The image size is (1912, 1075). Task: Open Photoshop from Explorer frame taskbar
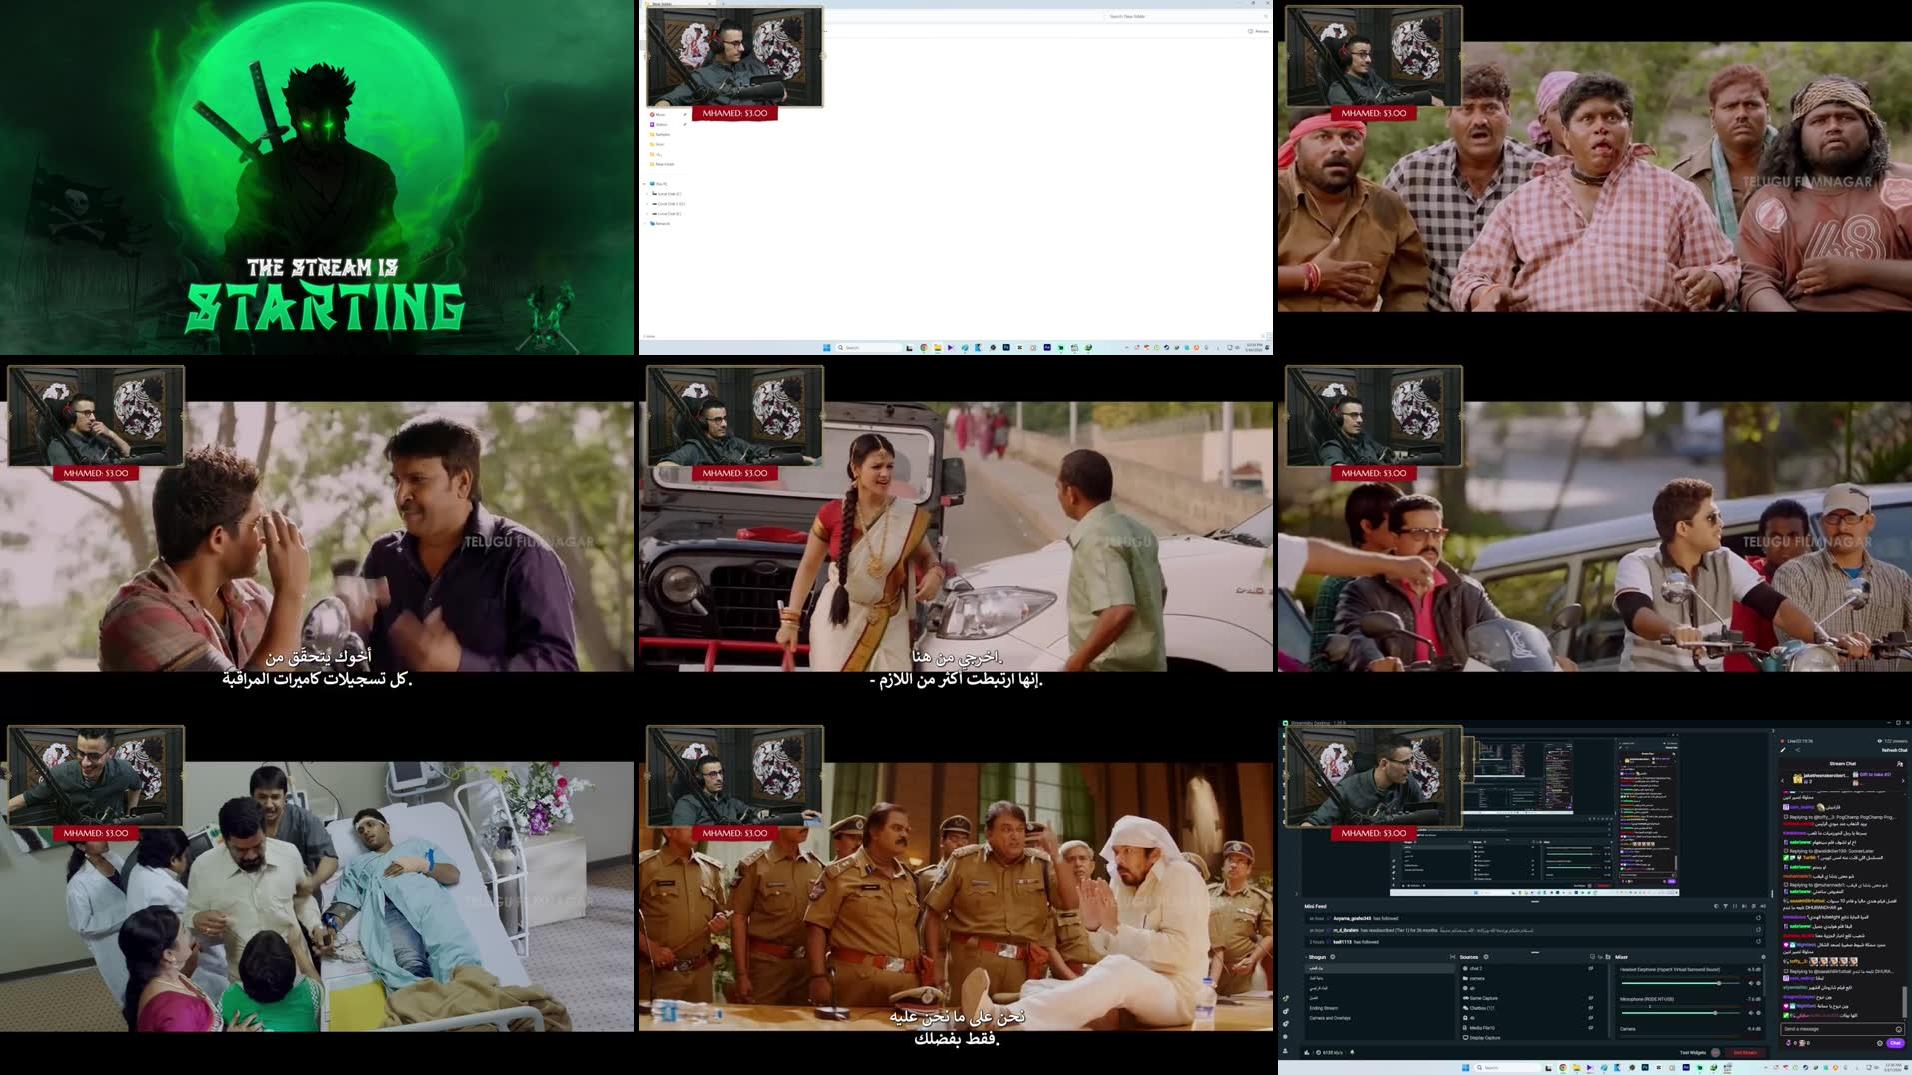[1006, 347]
